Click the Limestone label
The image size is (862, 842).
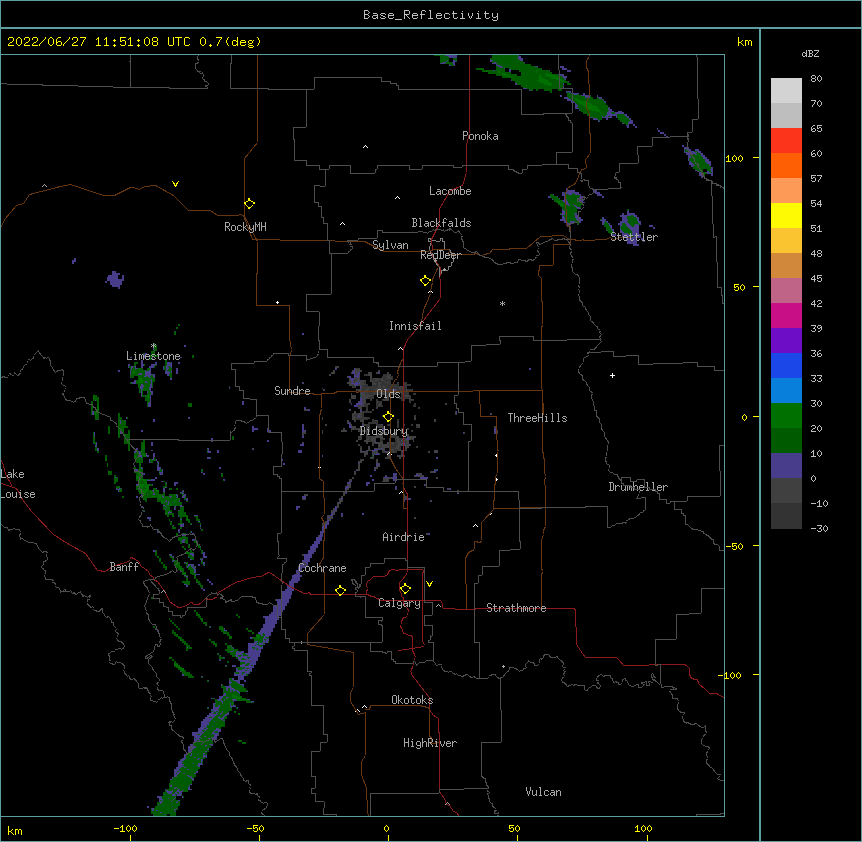[x=153, y=356]
